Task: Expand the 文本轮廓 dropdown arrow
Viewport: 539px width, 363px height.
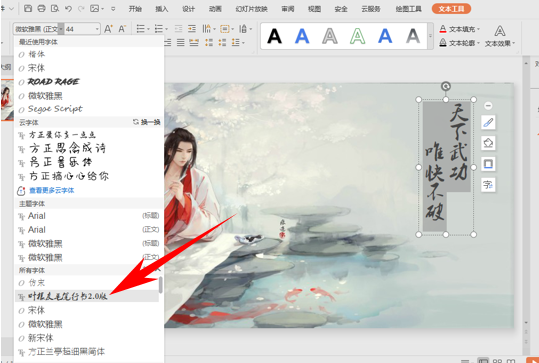Action: click(478, 43)
